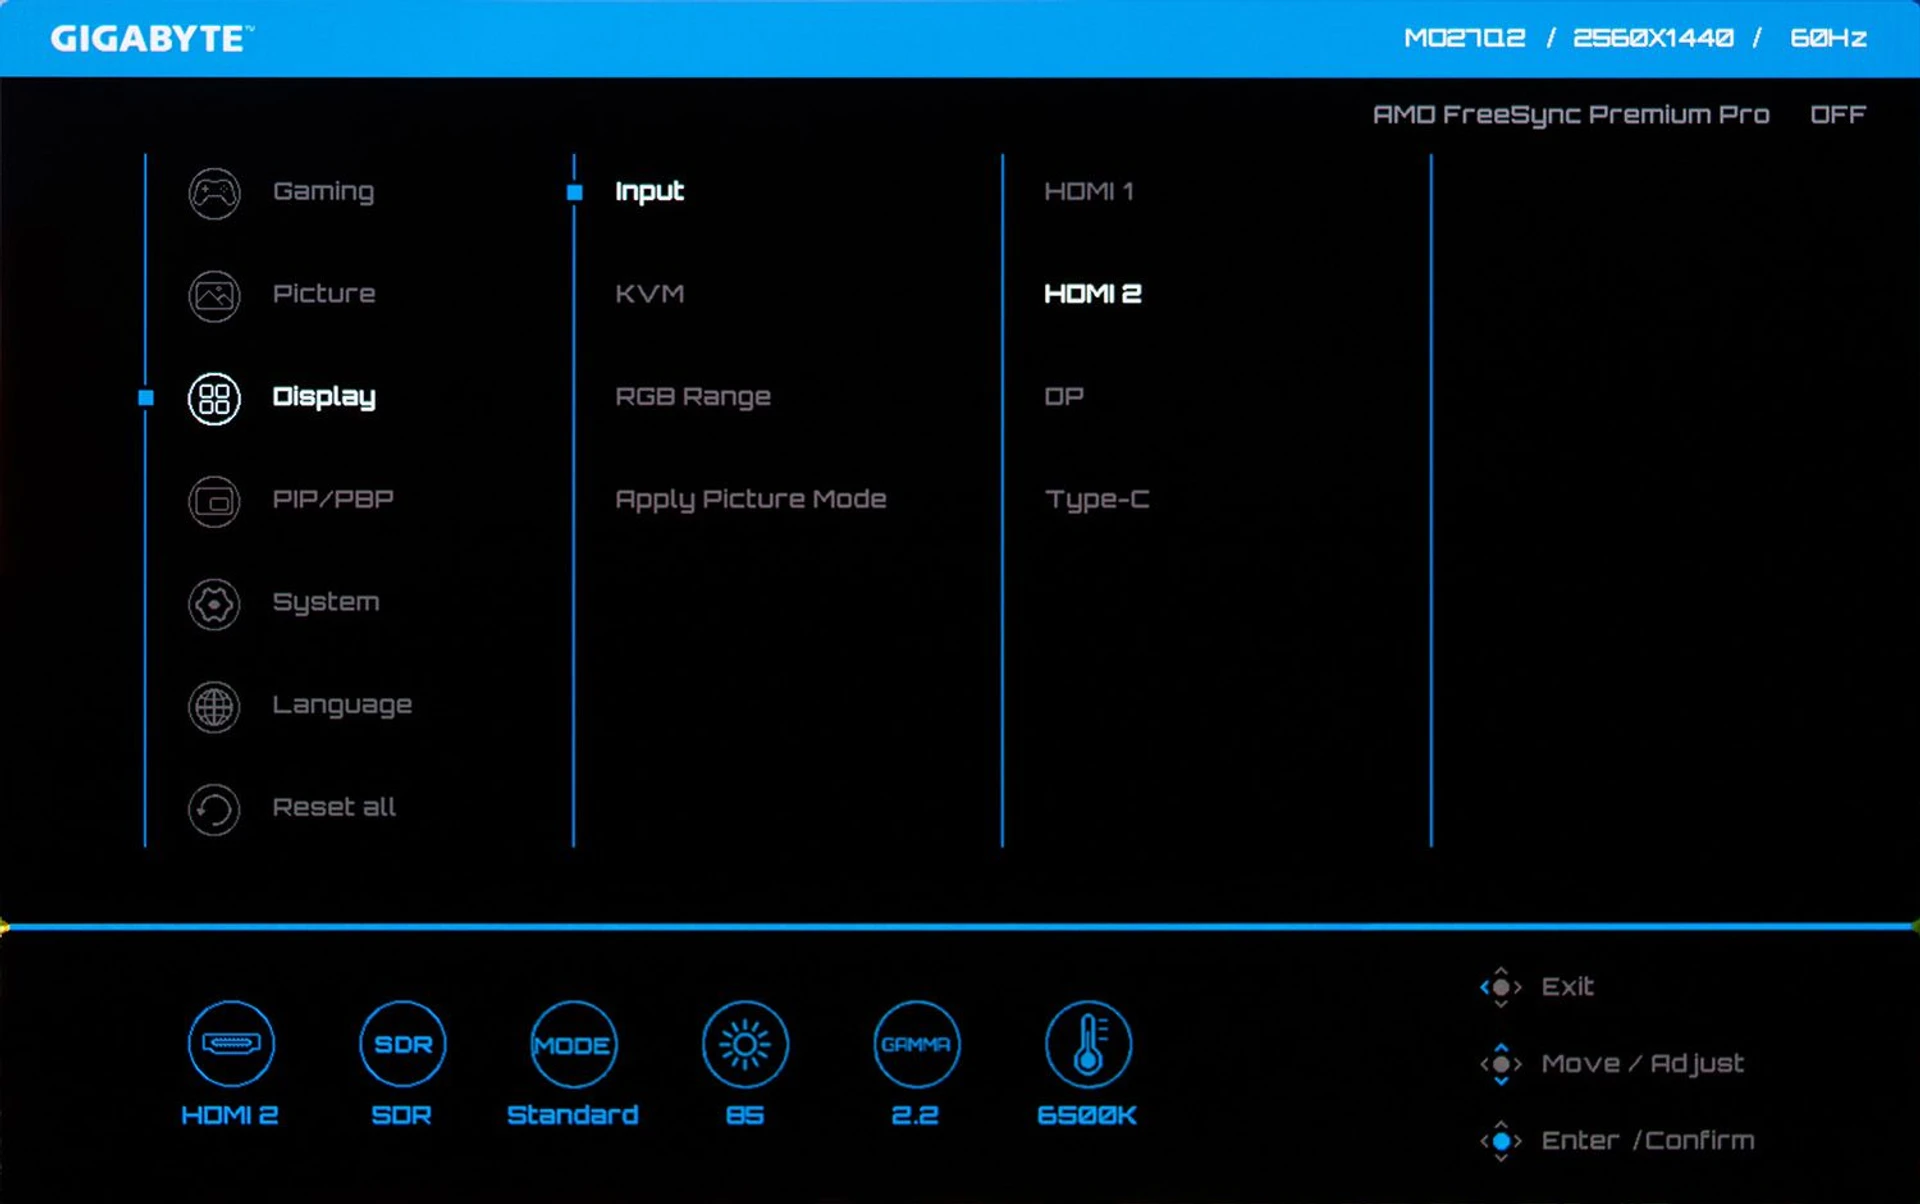Open the RGB Range setting
The height and width of the screenshot is (1204, 1920).
click(693, 397)
